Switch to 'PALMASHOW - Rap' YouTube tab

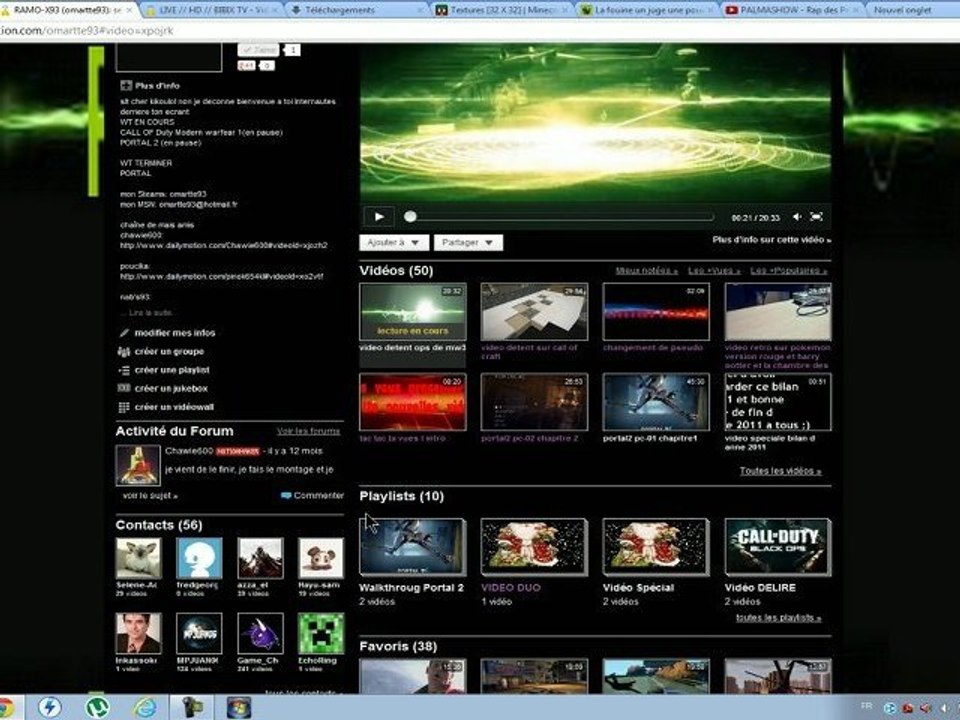click(793, 10)
